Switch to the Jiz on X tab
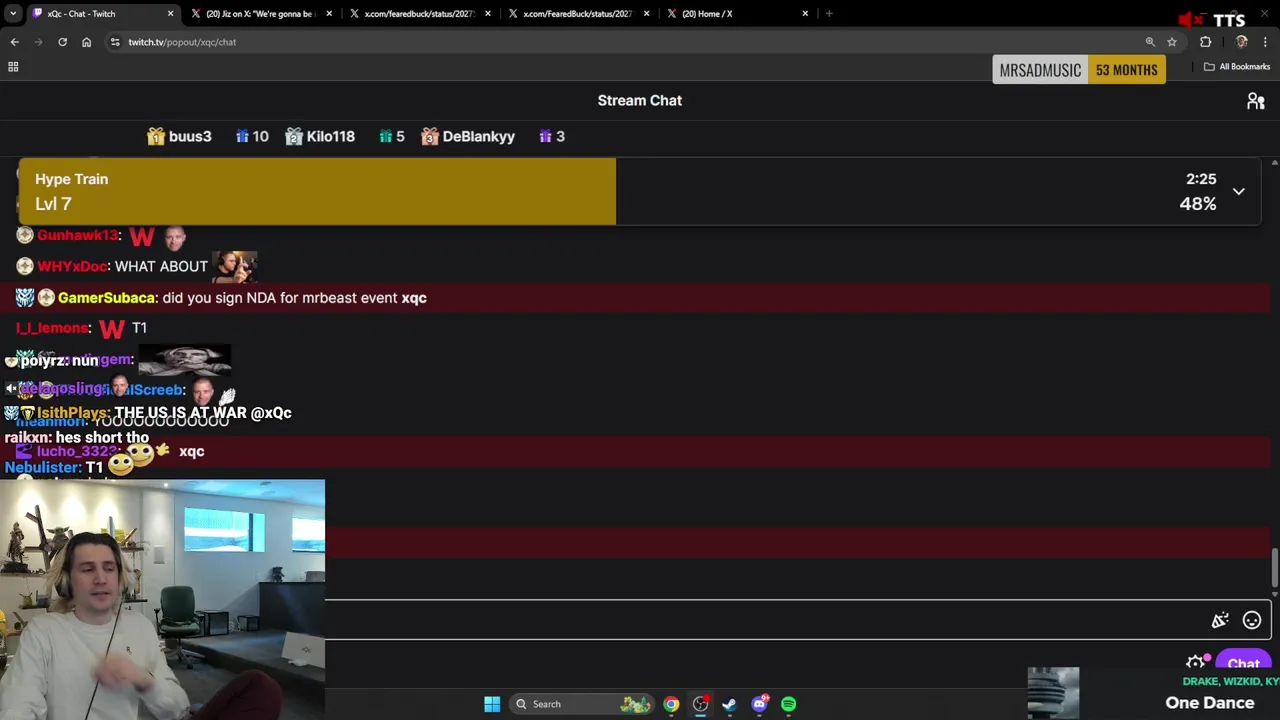 pyautogui.click(x=260, y=14)
